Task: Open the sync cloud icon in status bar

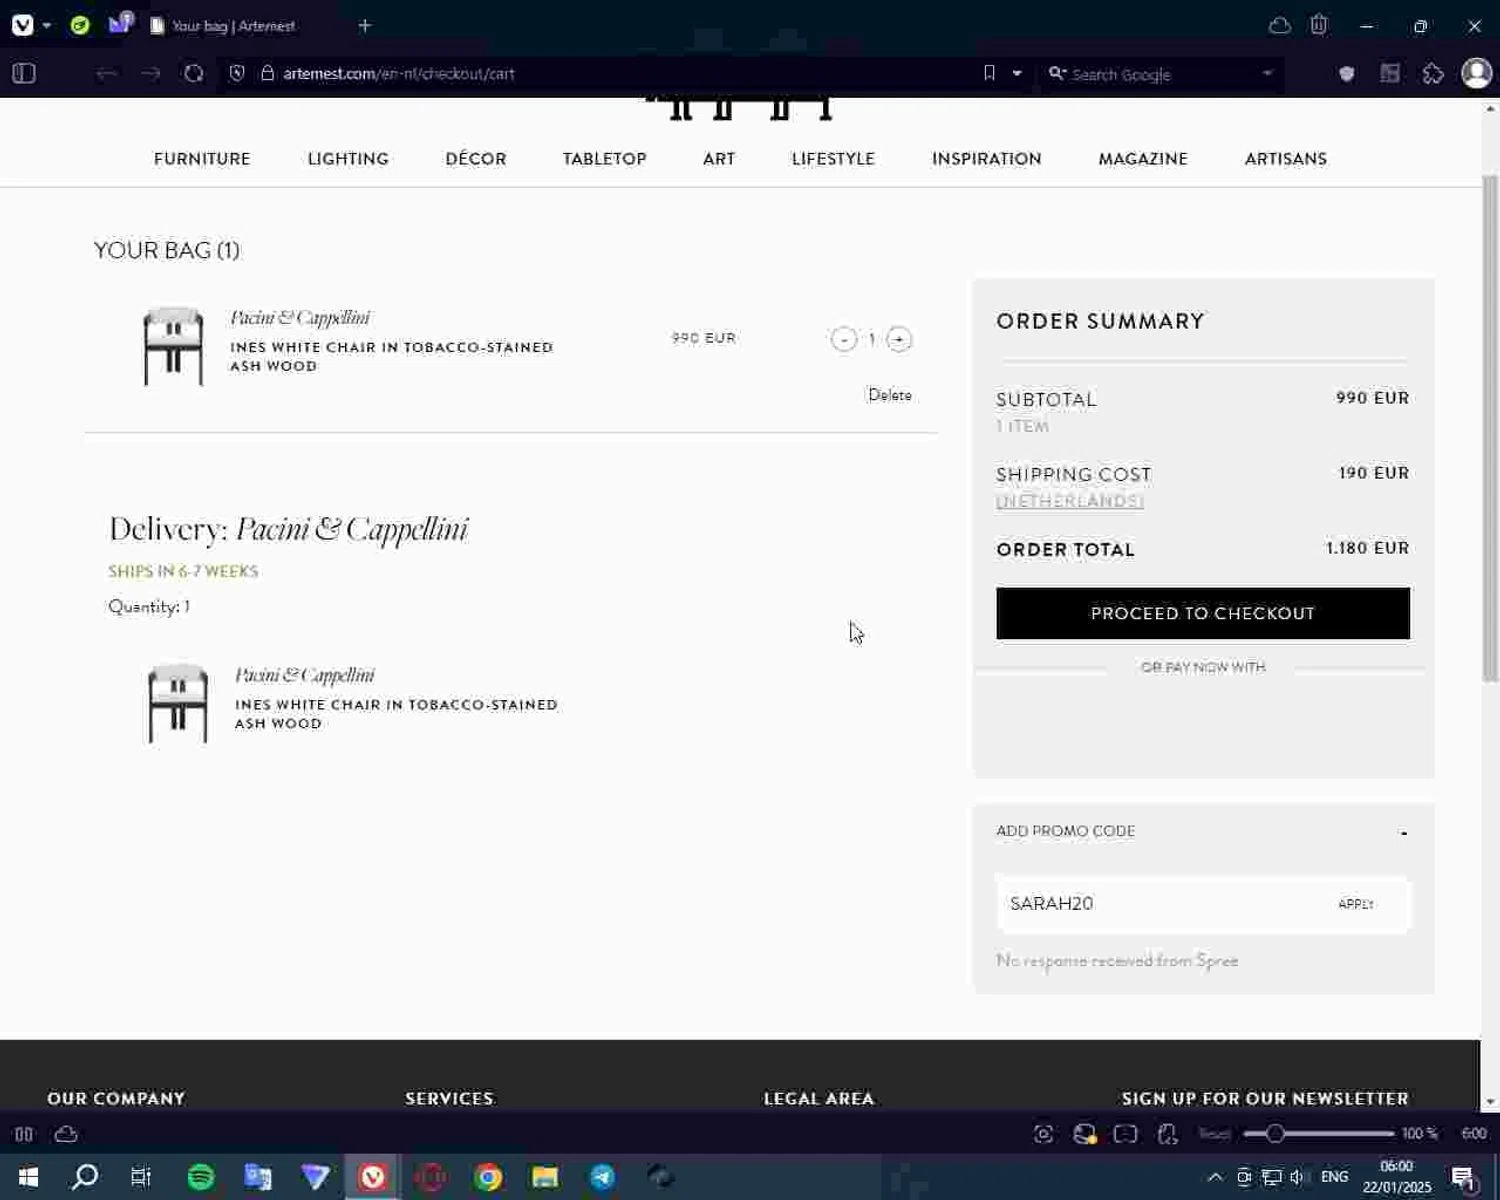Action: (66, 1134)
